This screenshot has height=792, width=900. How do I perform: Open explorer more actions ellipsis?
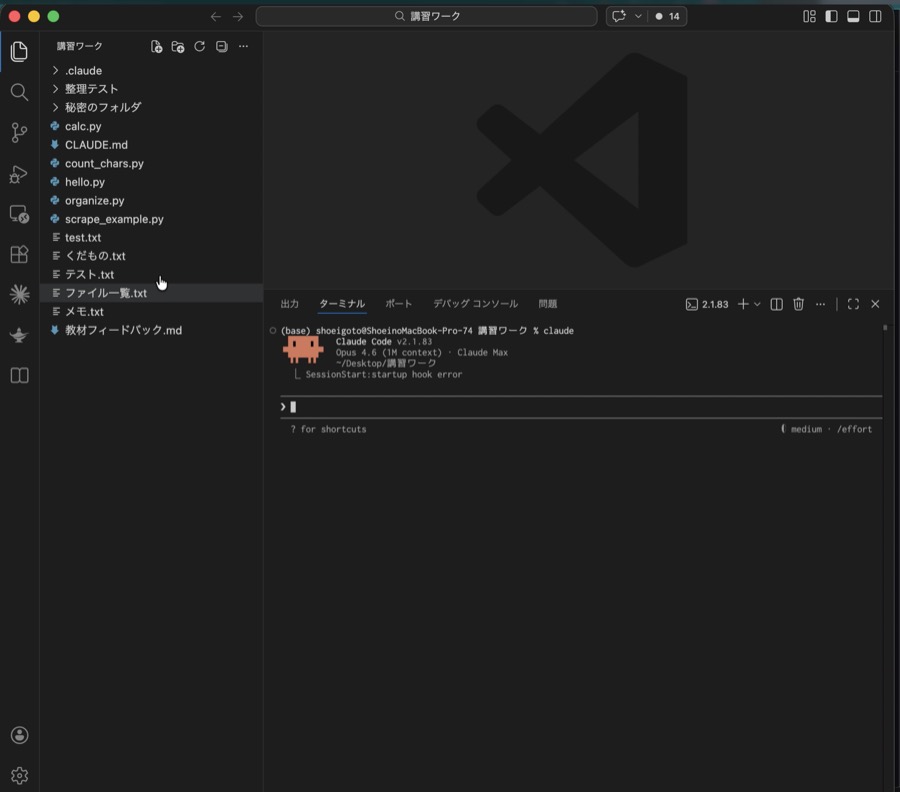(243, 46)
